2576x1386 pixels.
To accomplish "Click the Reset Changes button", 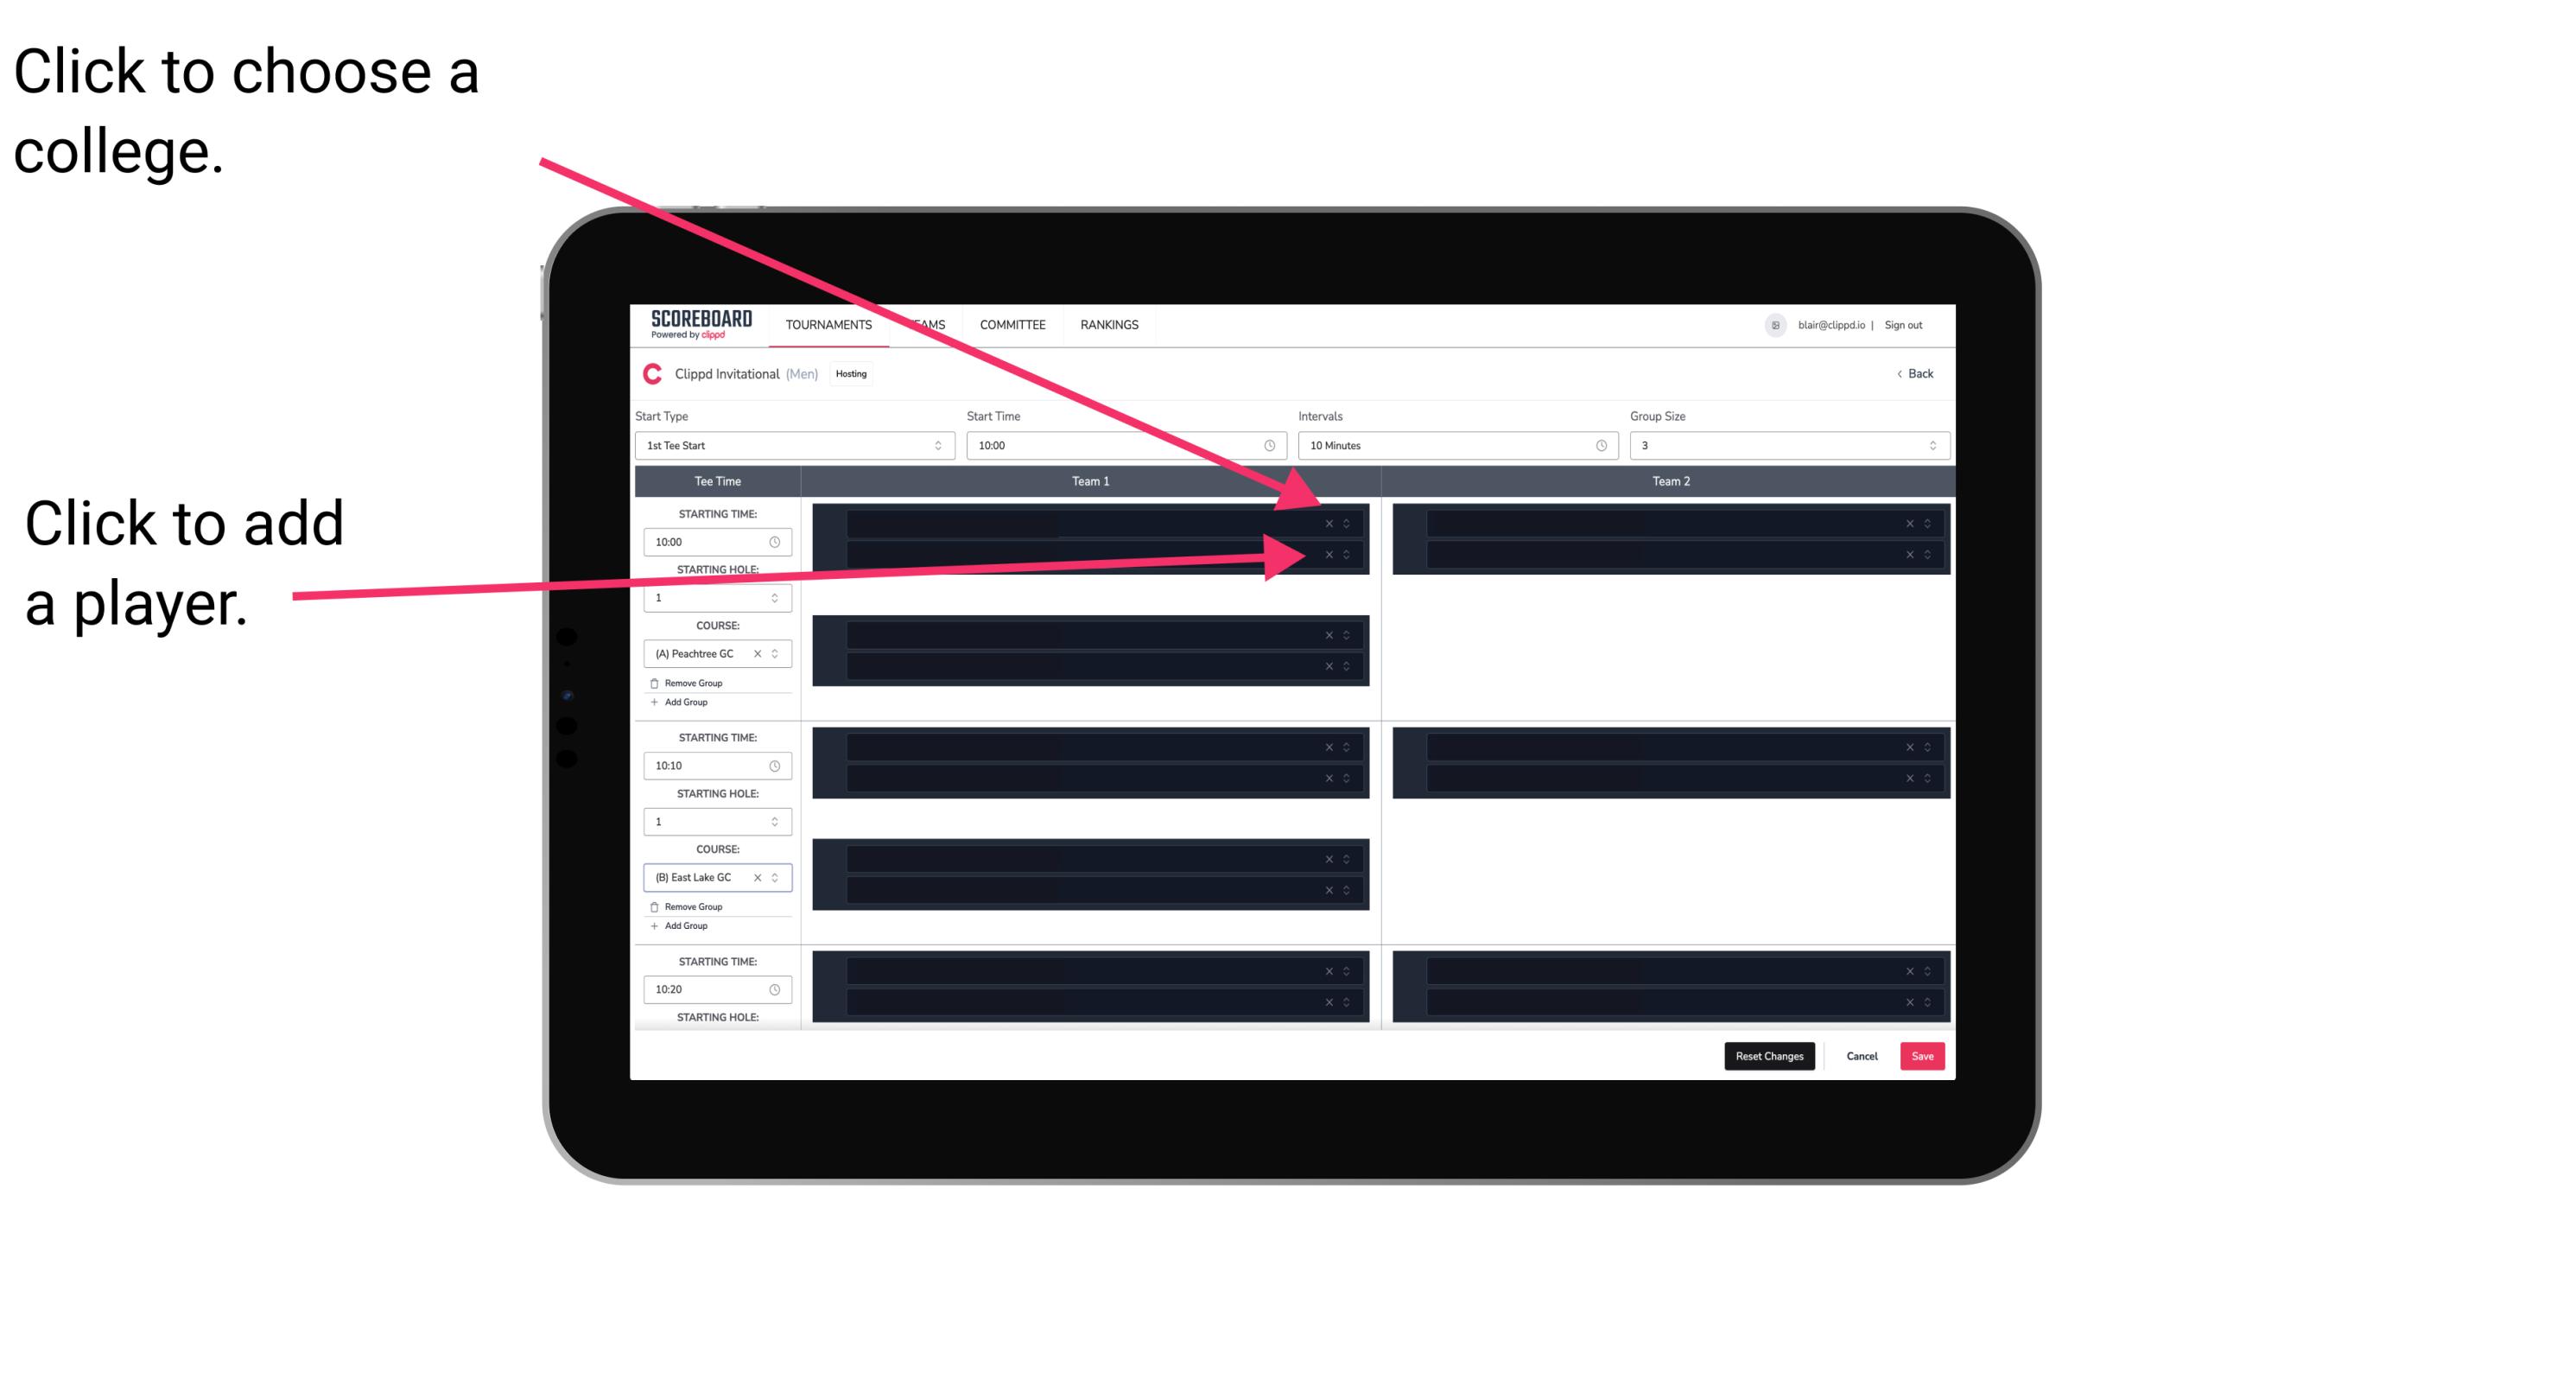I will pos(1771,1055).
